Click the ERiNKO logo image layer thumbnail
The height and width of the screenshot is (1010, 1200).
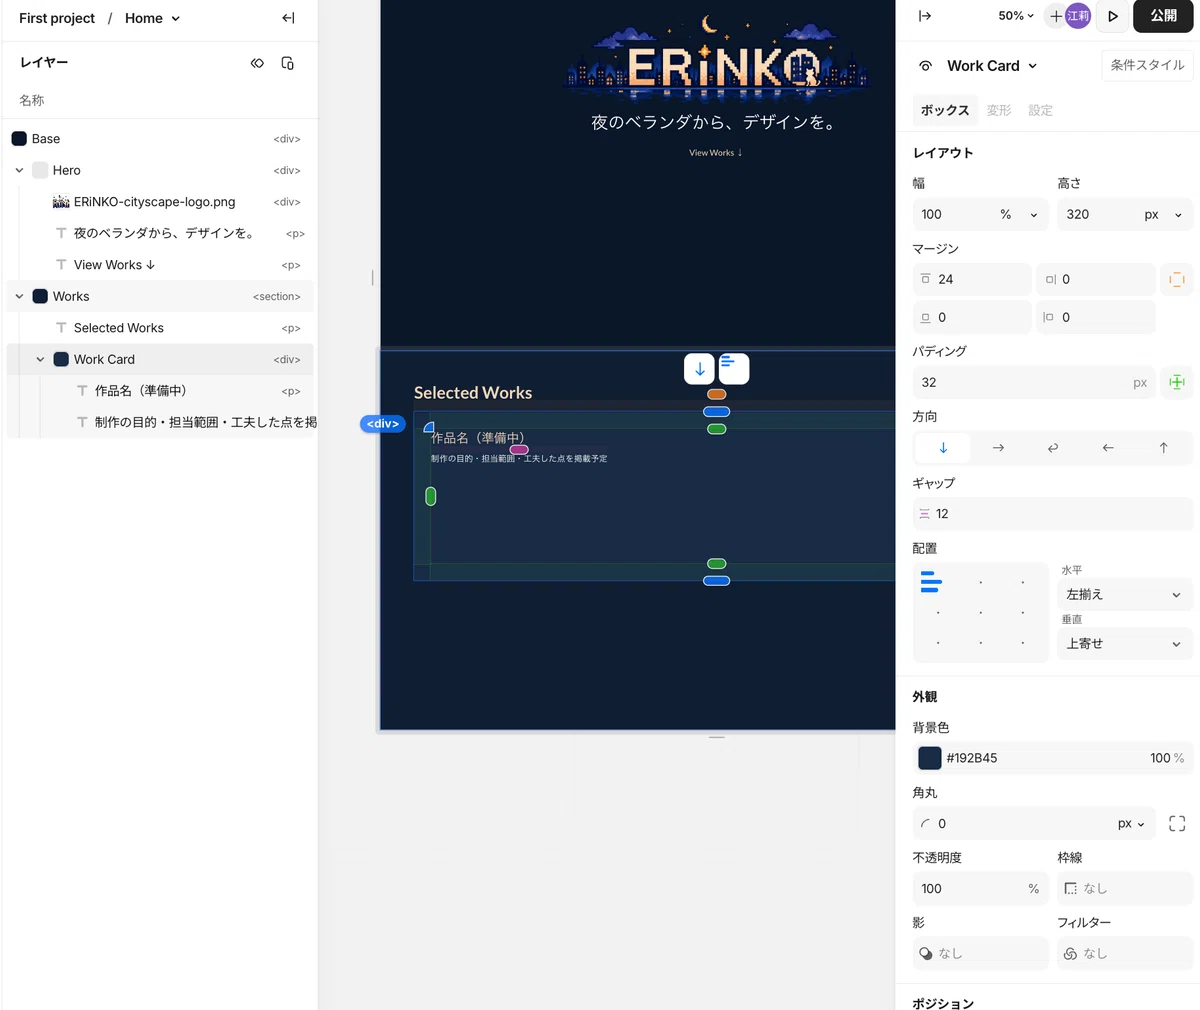tap(61, 202)
